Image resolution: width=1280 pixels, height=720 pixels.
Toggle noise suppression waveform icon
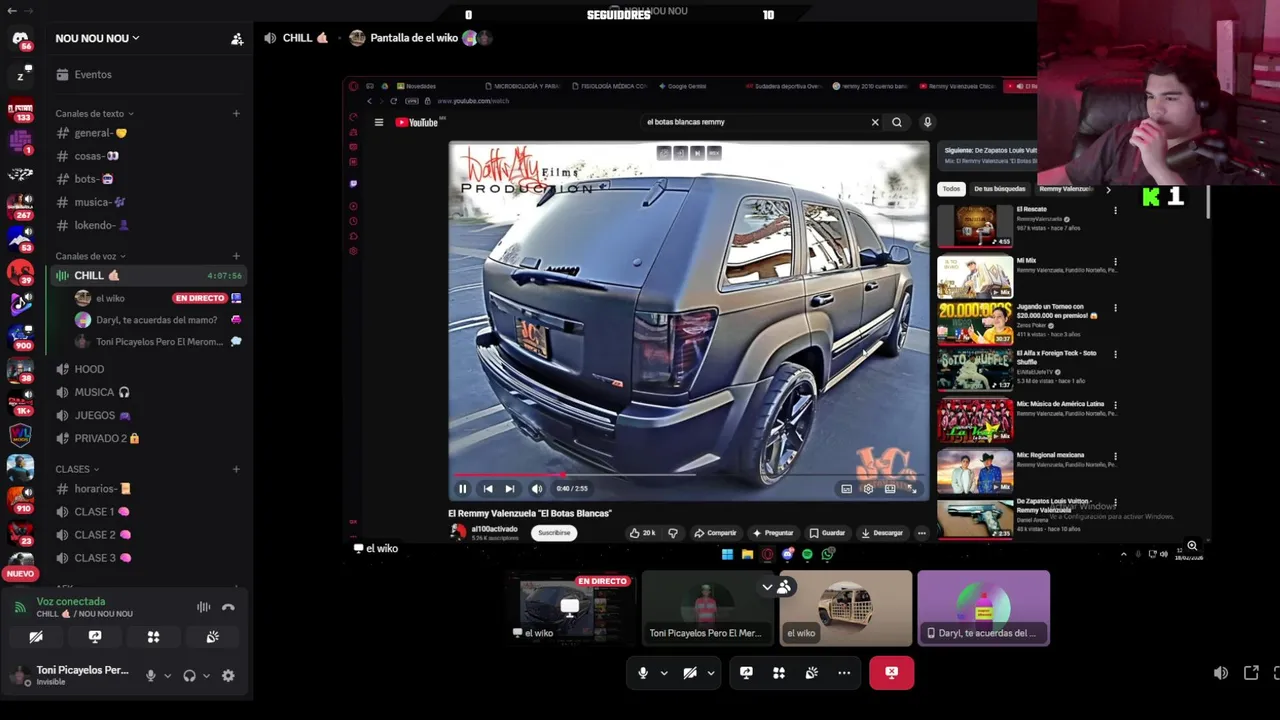pos(203,607)
